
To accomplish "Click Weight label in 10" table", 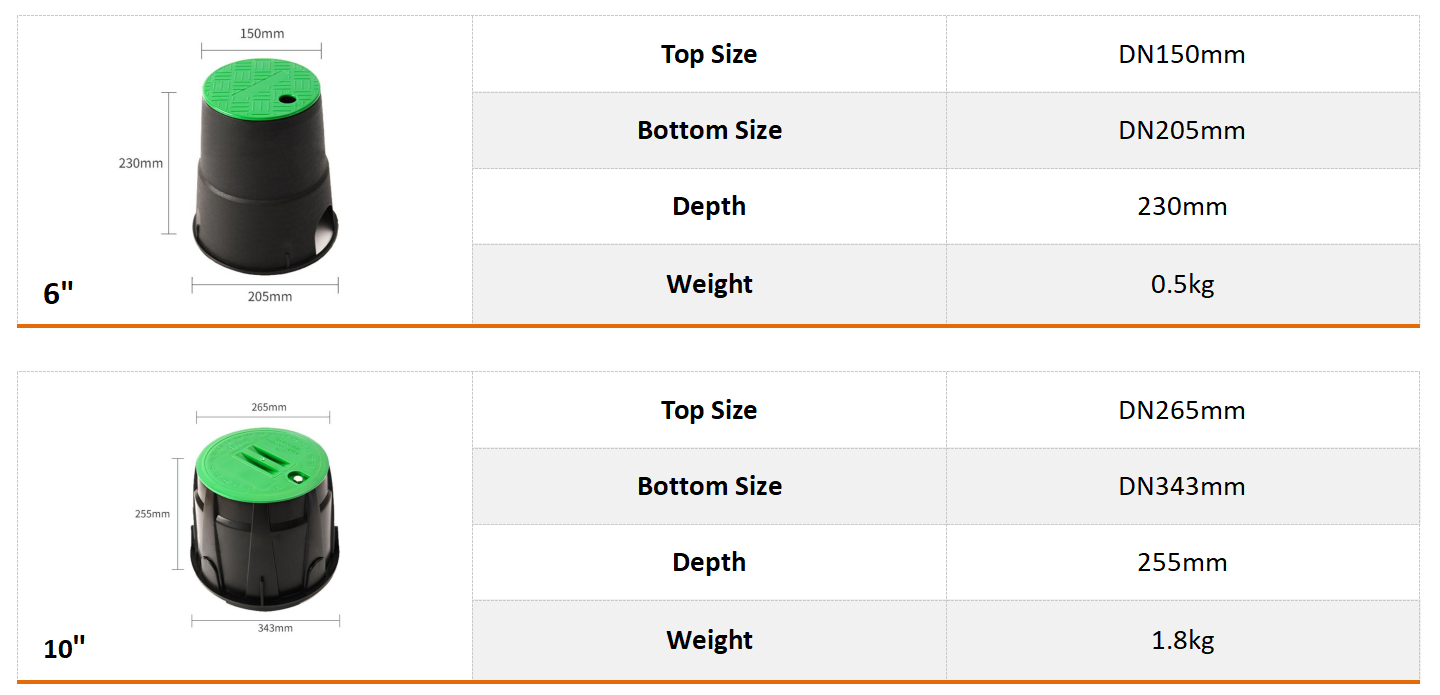I will coord(709,640).
